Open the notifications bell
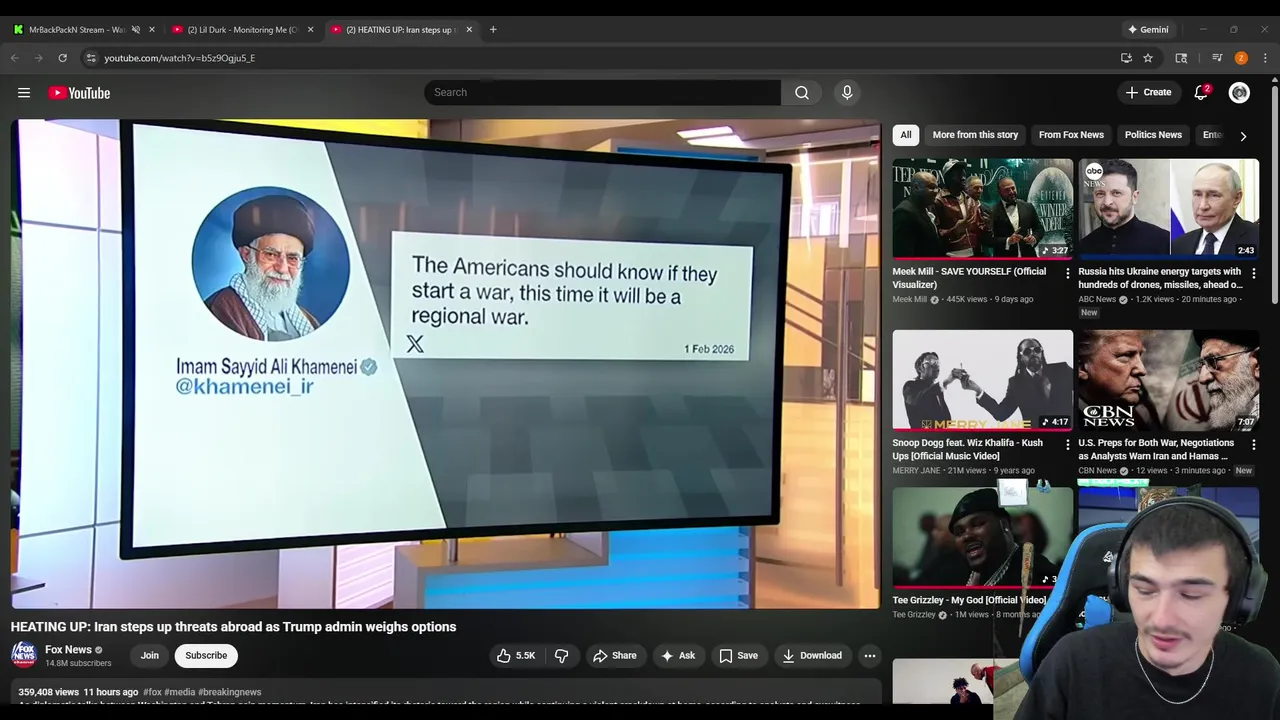 click(x=1201, y=92)
